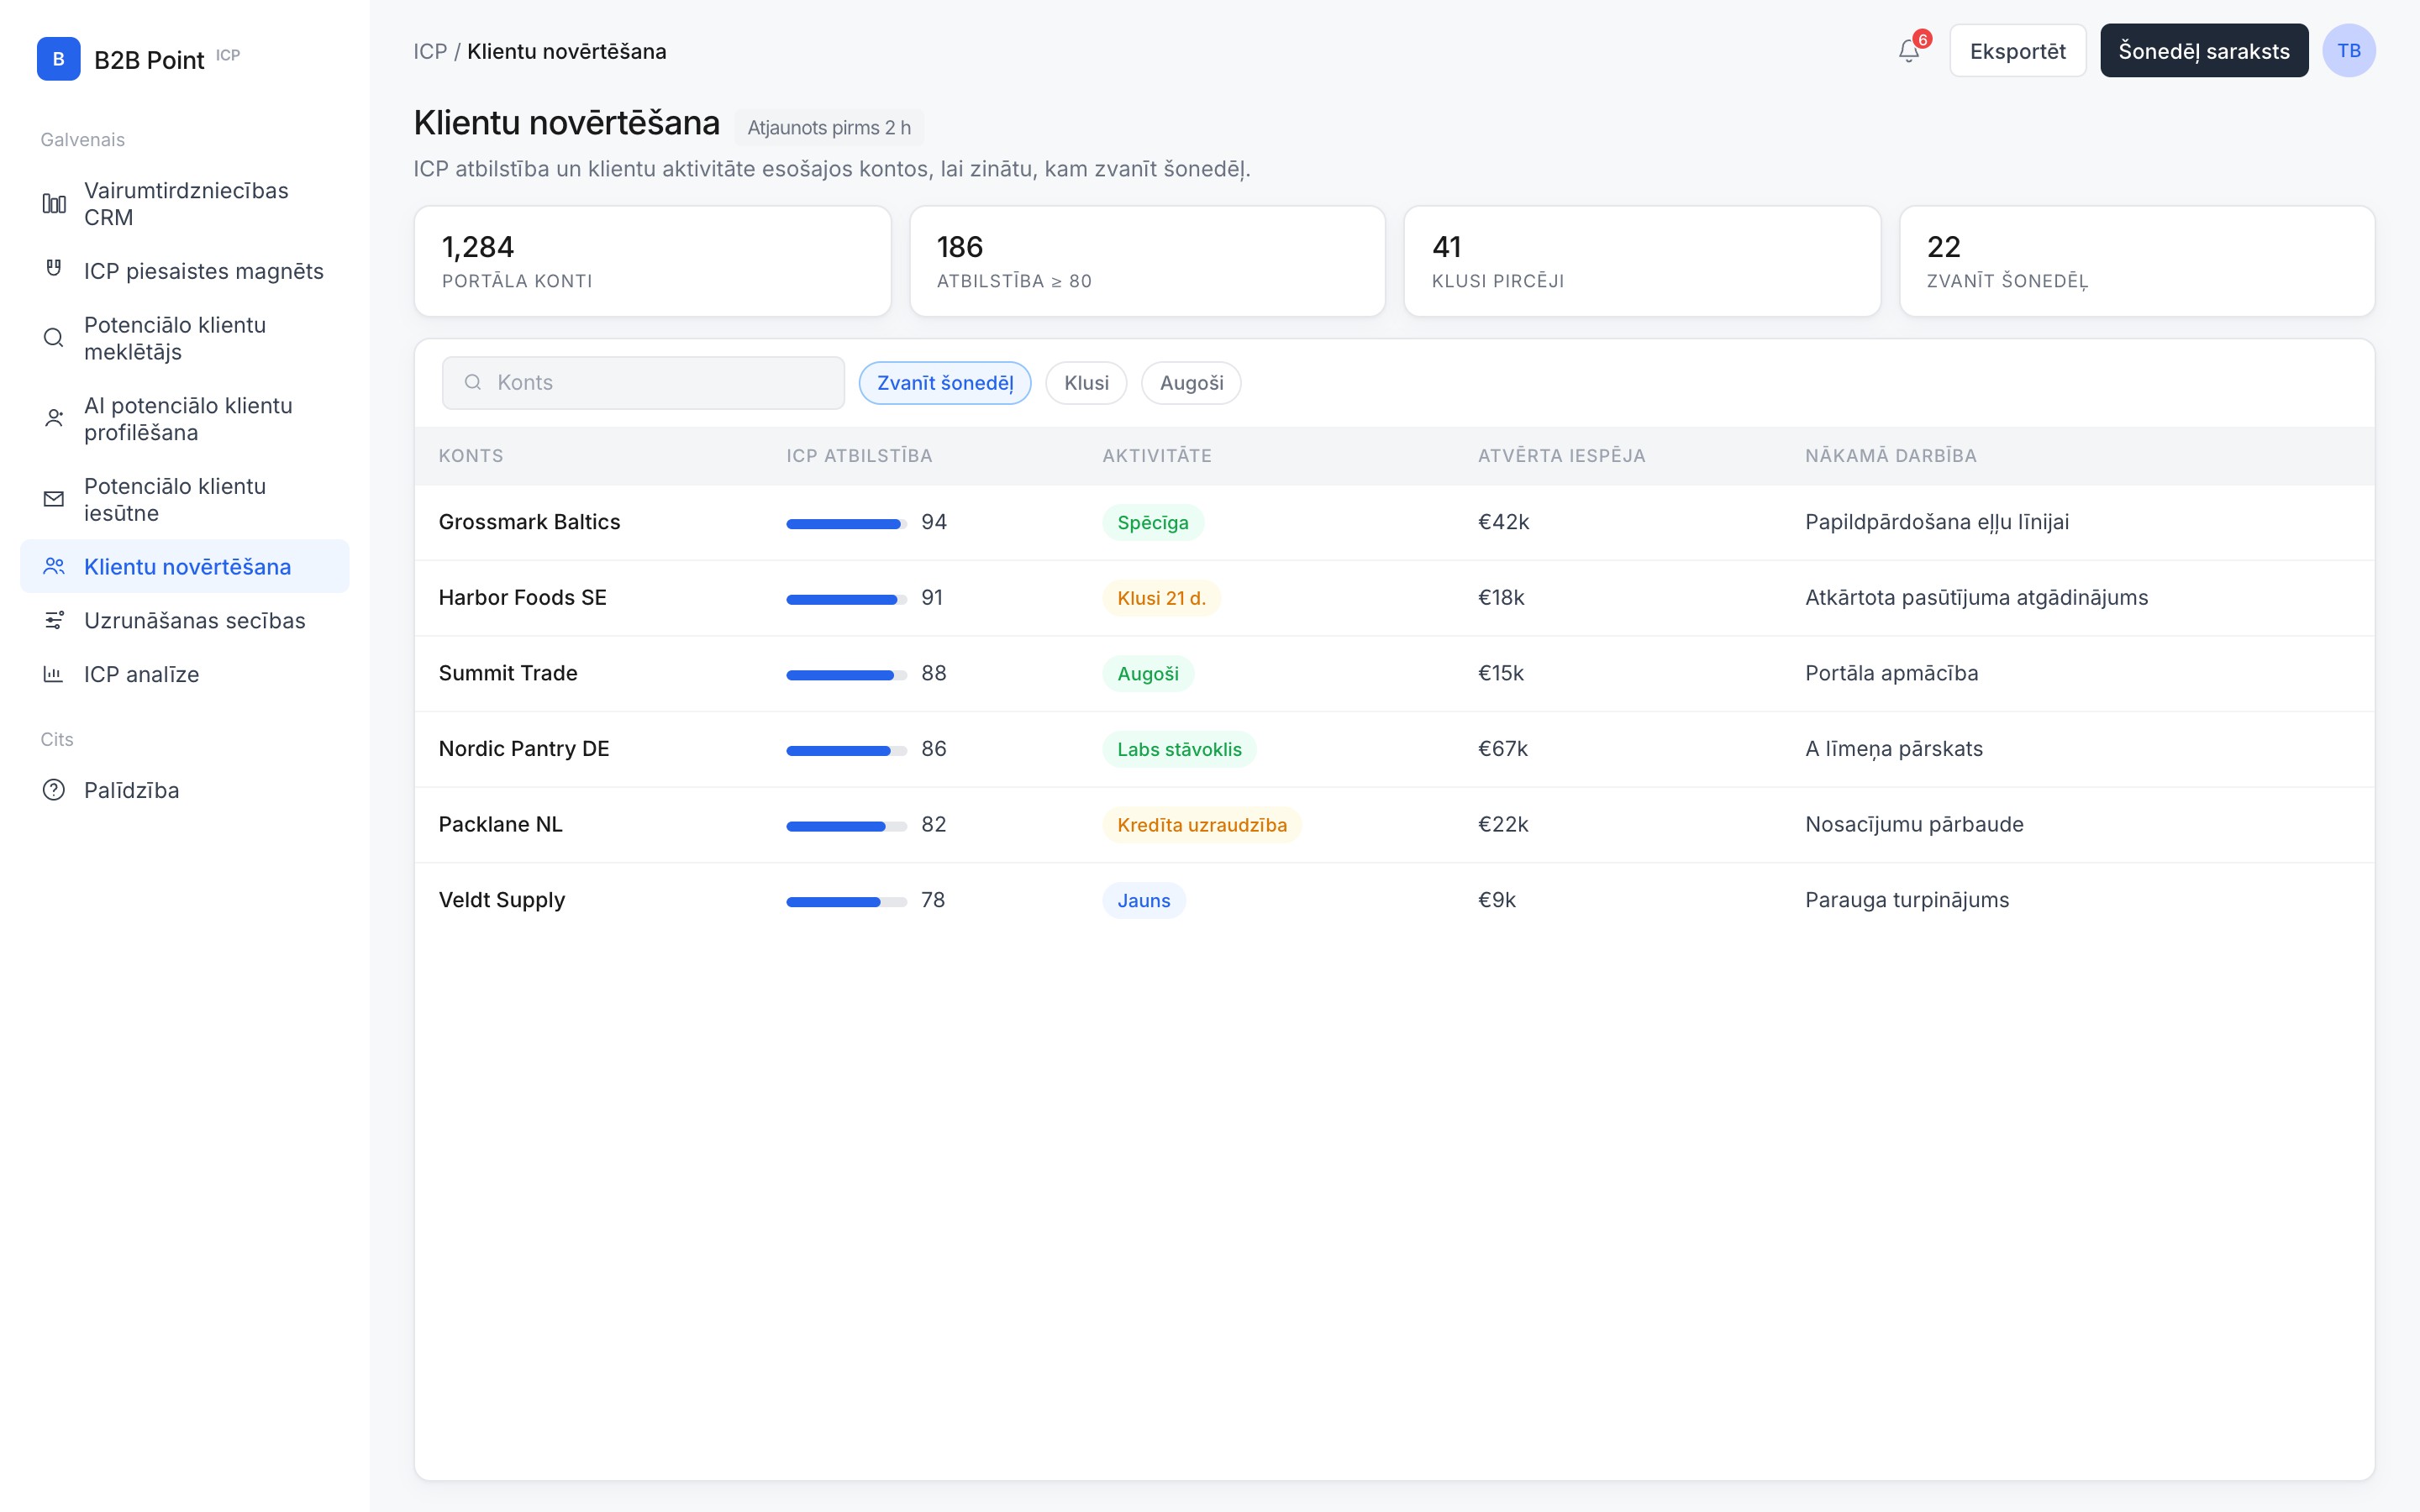Open notifications bell with 6 badge
Viewport: 2420px width, 1512px height.
click(x=1910, y=50)
